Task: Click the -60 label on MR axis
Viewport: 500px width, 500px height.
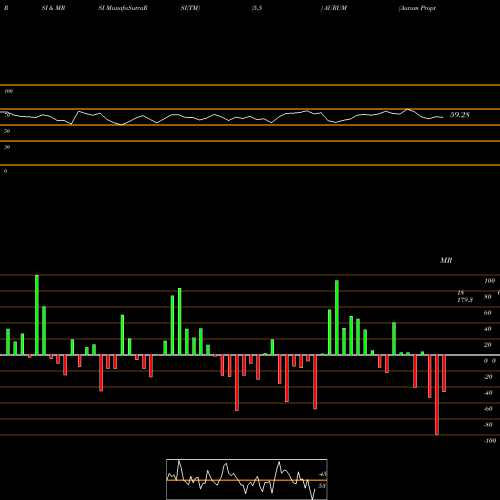Action: point(488,409)
